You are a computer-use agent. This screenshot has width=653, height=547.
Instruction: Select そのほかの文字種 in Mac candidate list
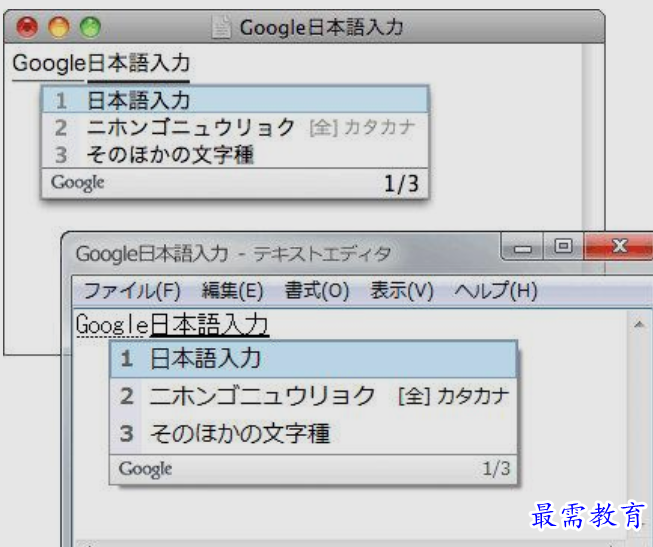tap(235, 154)
